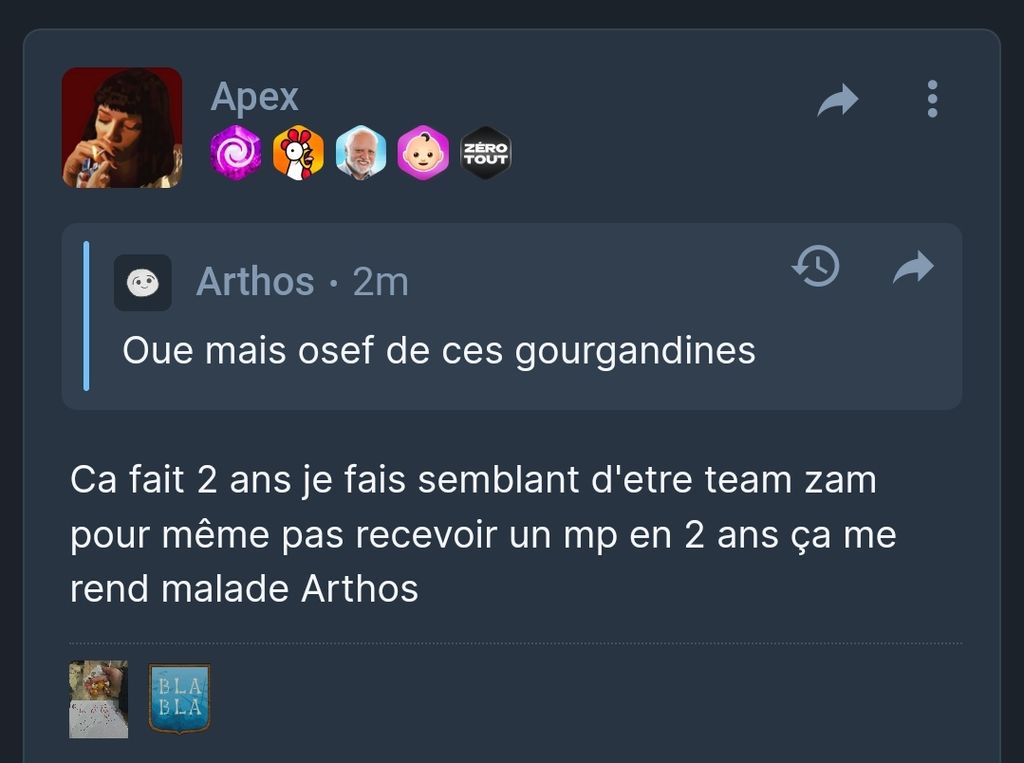Click the blue vertical bar of the quote
The height and width of the screenshot is (763, 1024).
86,316
